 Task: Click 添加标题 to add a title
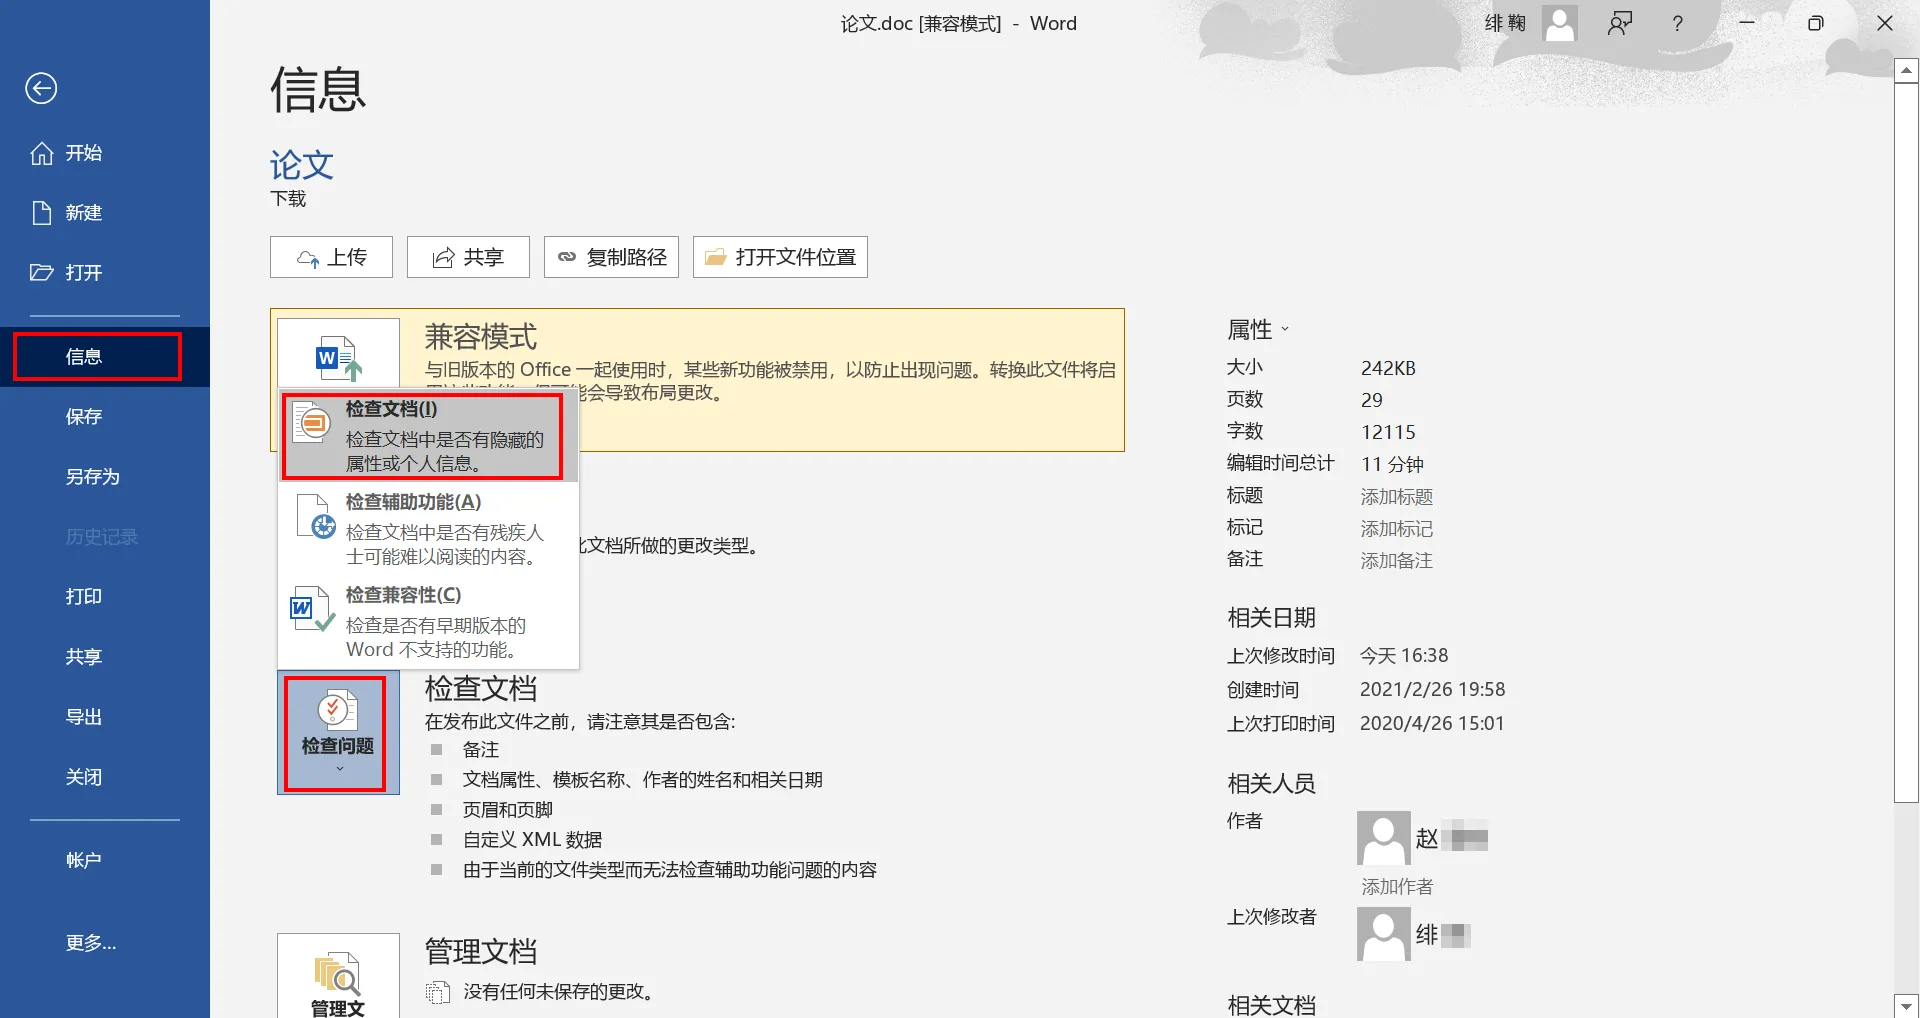point(1397,497)
